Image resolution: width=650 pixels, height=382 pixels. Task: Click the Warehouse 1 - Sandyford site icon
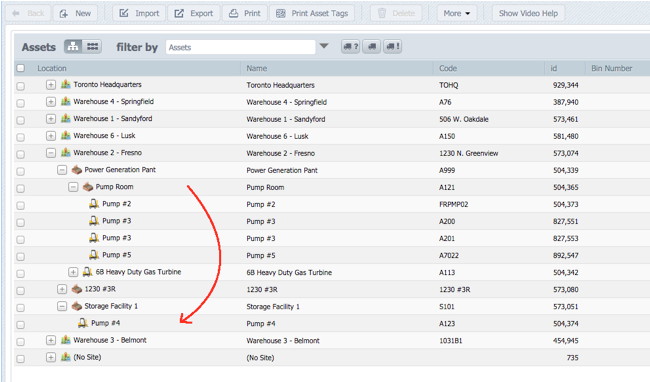pyautogui.click(x=65, y=118)
